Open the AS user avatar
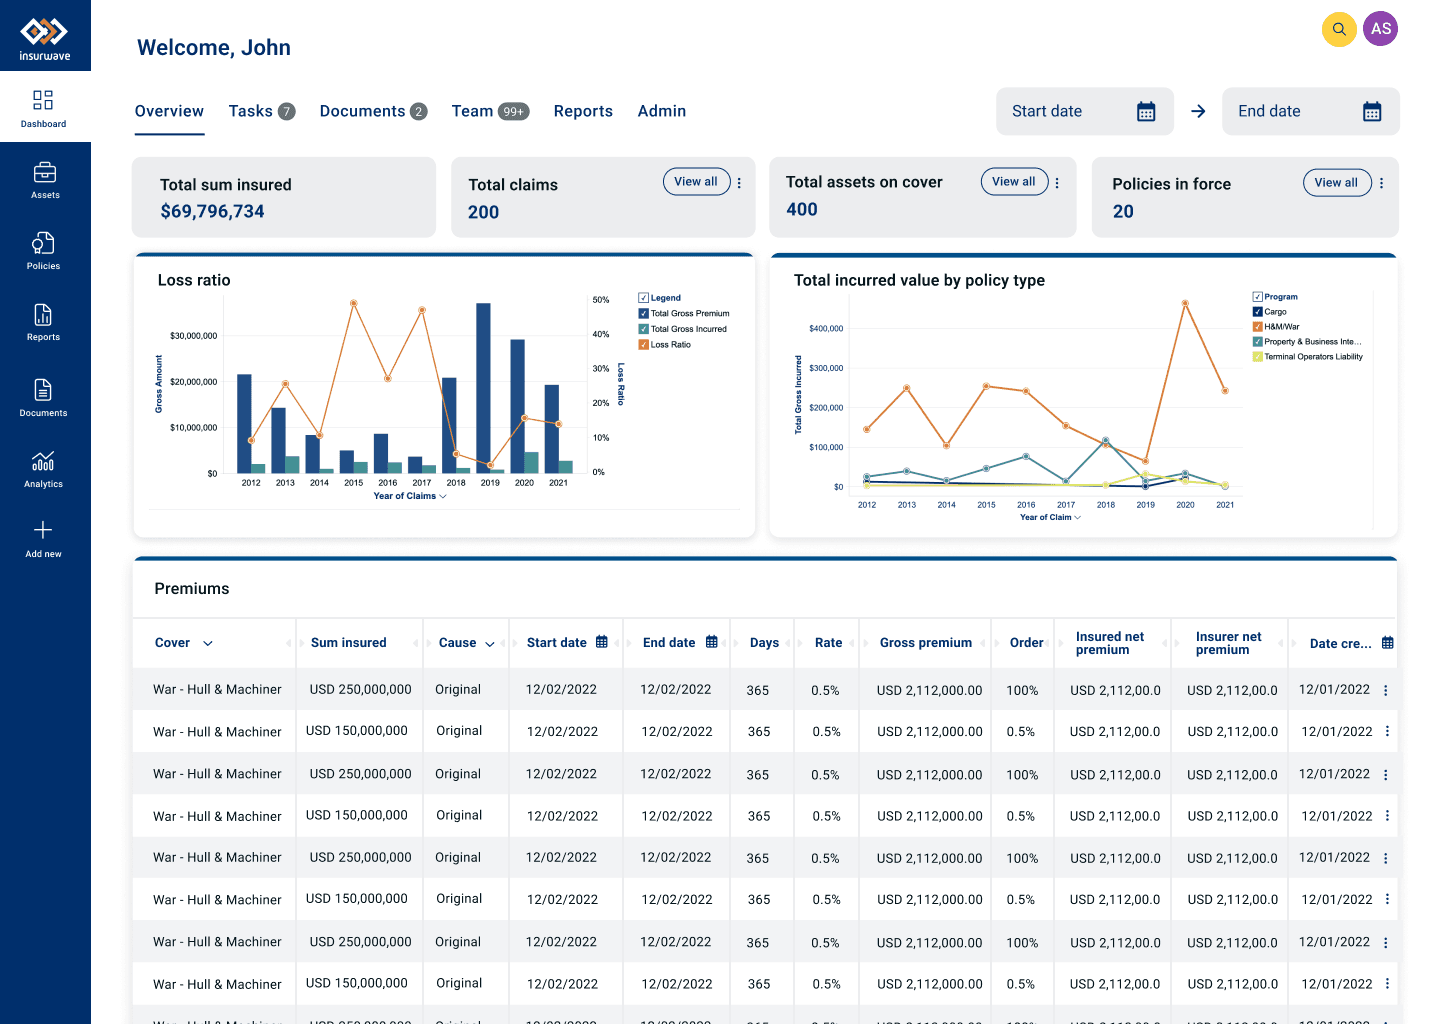The width and height of the screenshot is (1440, 1024). [1381, 29]
